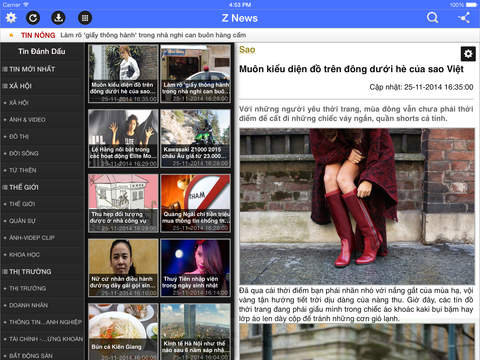Collapse the XÃ HỘI section header
Screen dimensions: 480x360
click(42, 86)
